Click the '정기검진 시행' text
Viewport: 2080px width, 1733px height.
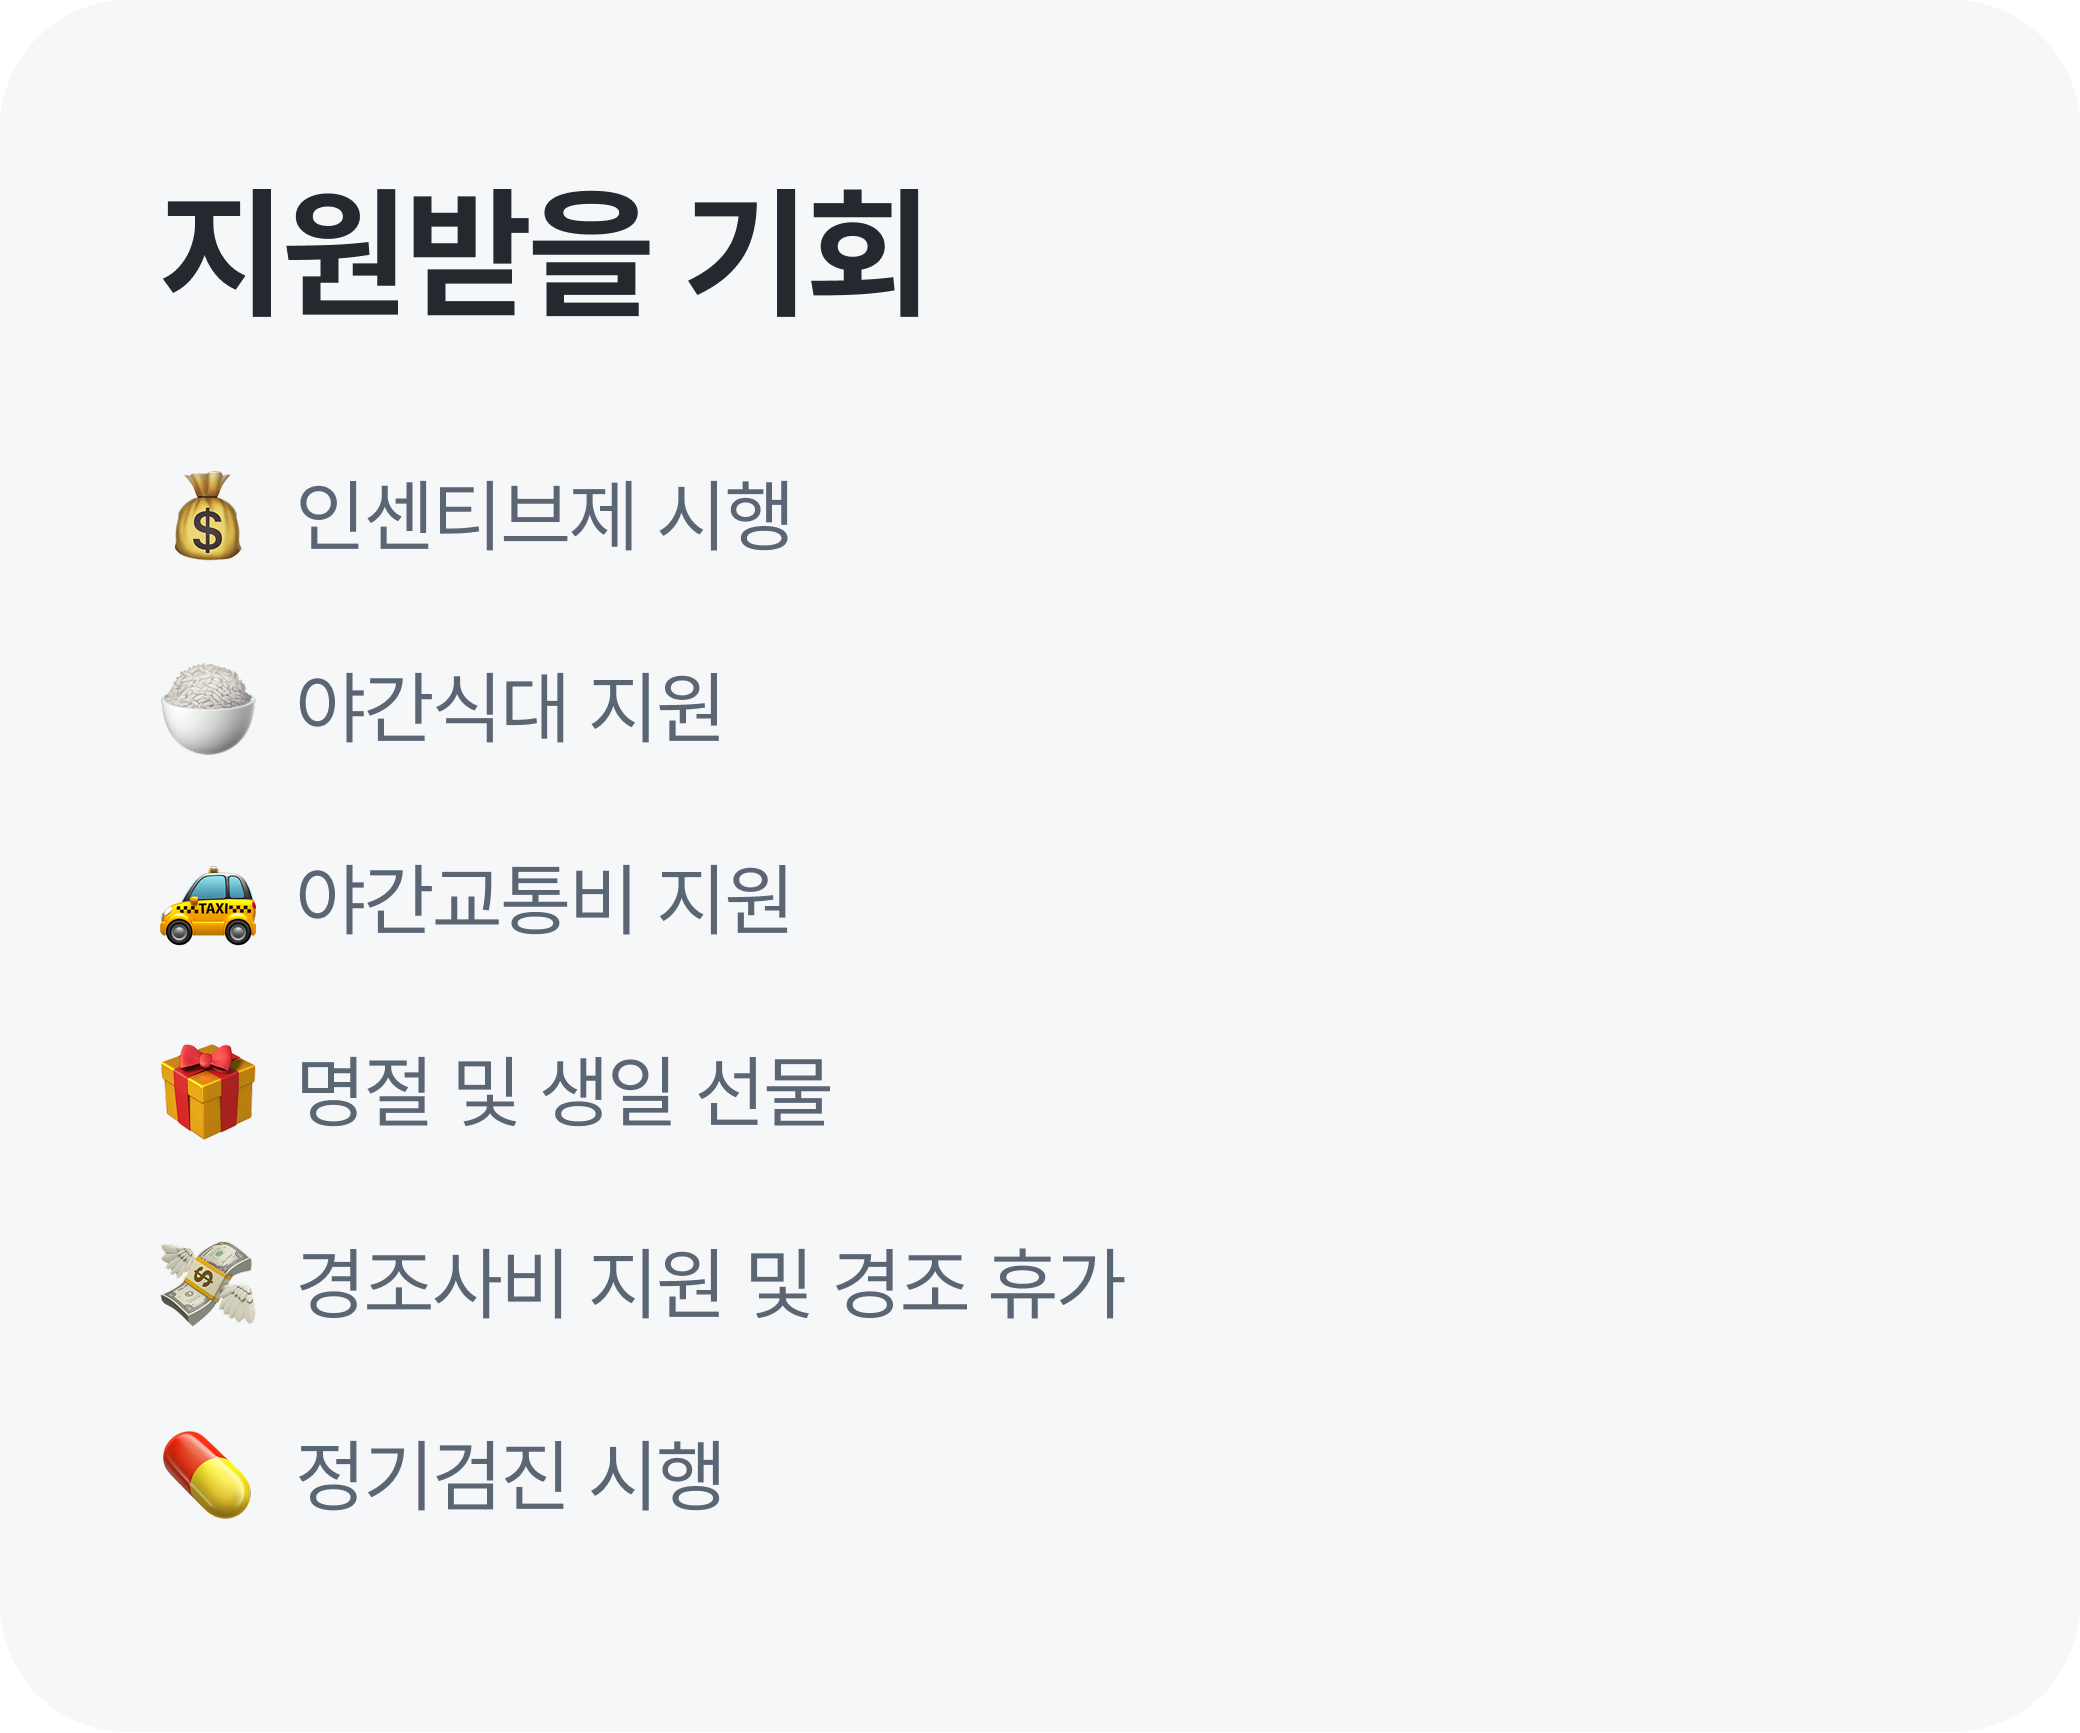coord(510,1475)
